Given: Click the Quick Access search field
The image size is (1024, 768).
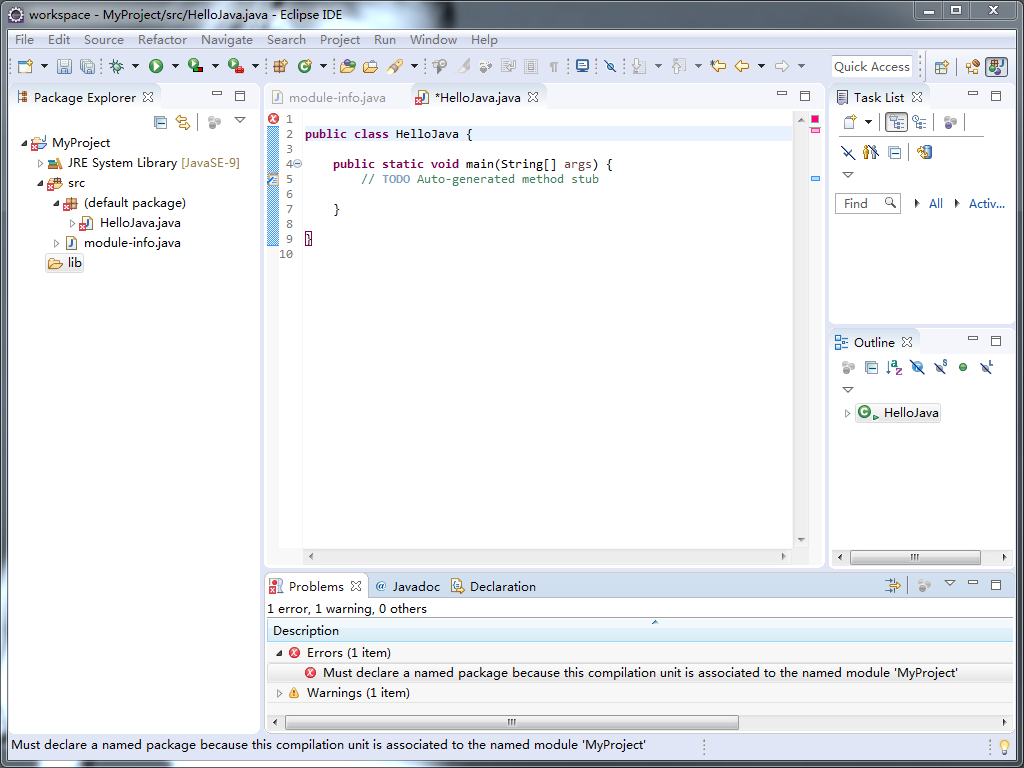Looking at the screenshot, I should 871,67.
